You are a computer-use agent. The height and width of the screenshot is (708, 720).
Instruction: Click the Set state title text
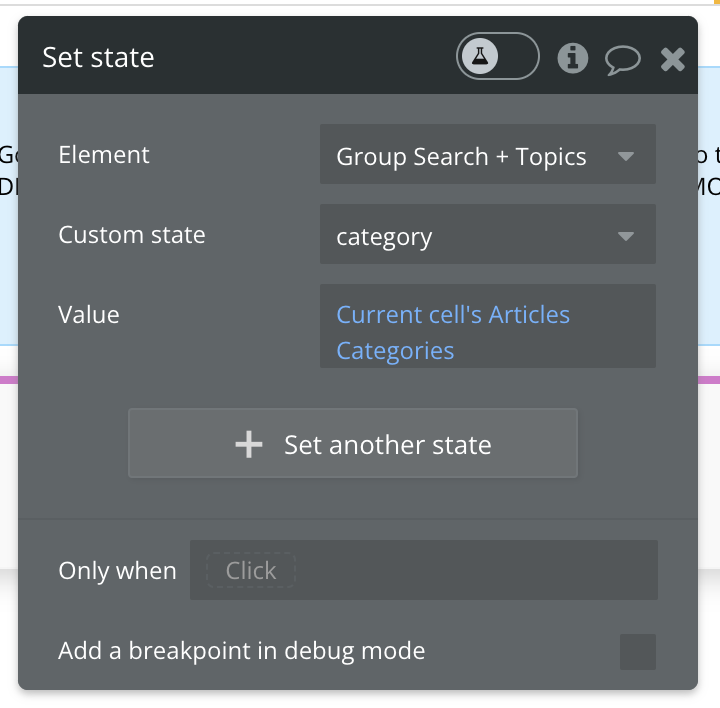click(x=98, y=57)
